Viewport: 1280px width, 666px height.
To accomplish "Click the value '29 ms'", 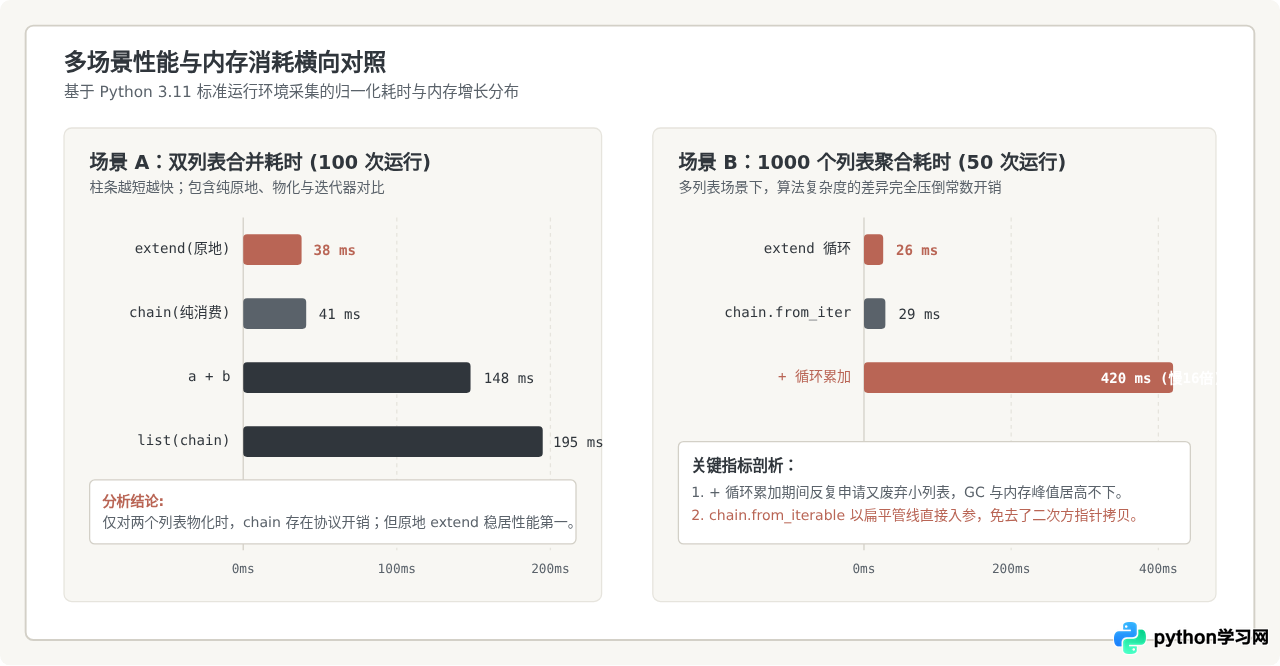I will point(919,315).
